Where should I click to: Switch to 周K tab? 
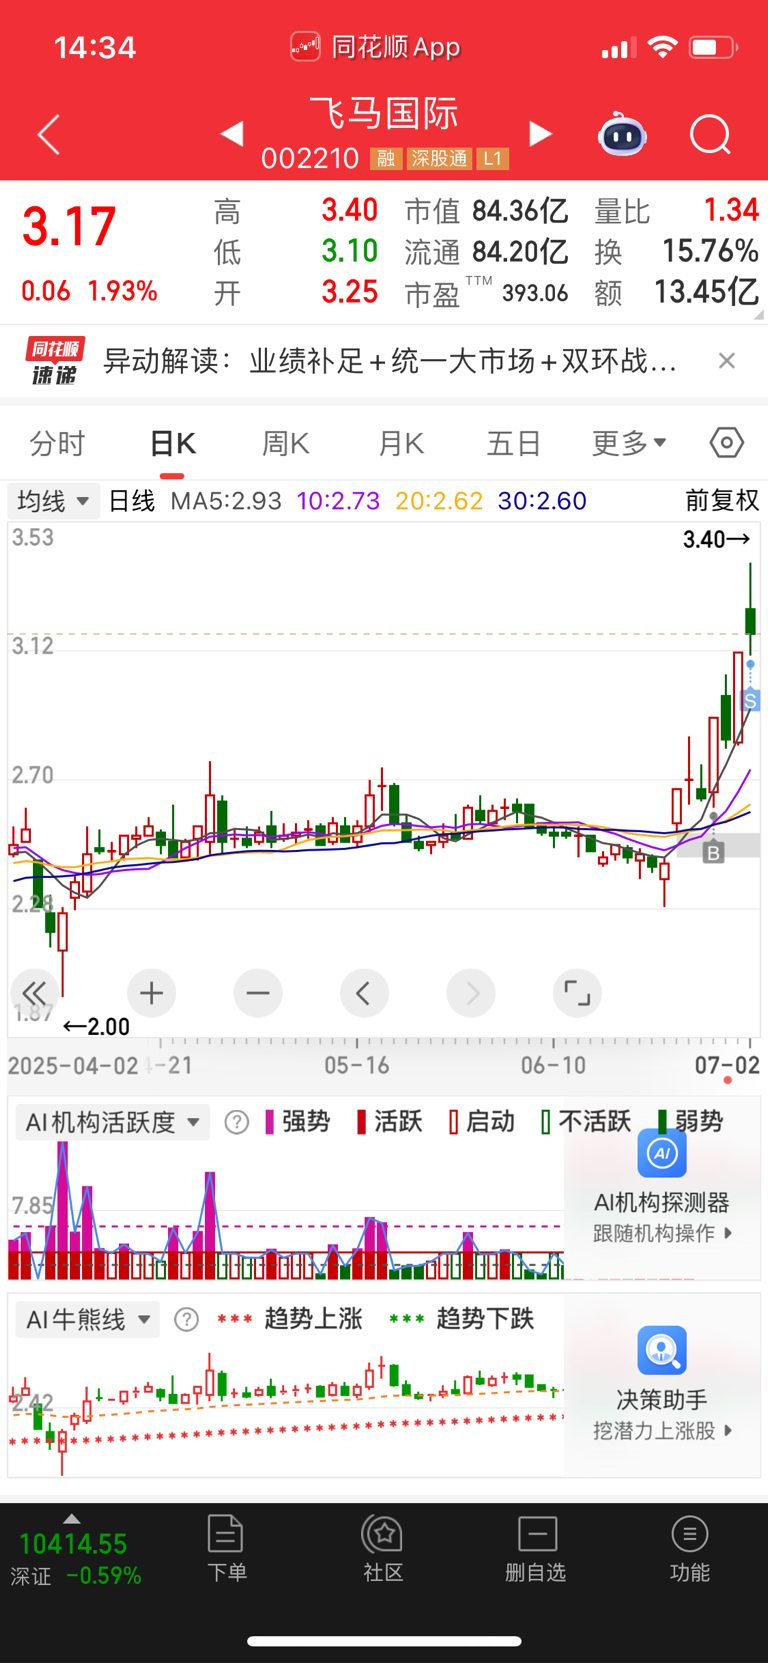coord(286,443)
